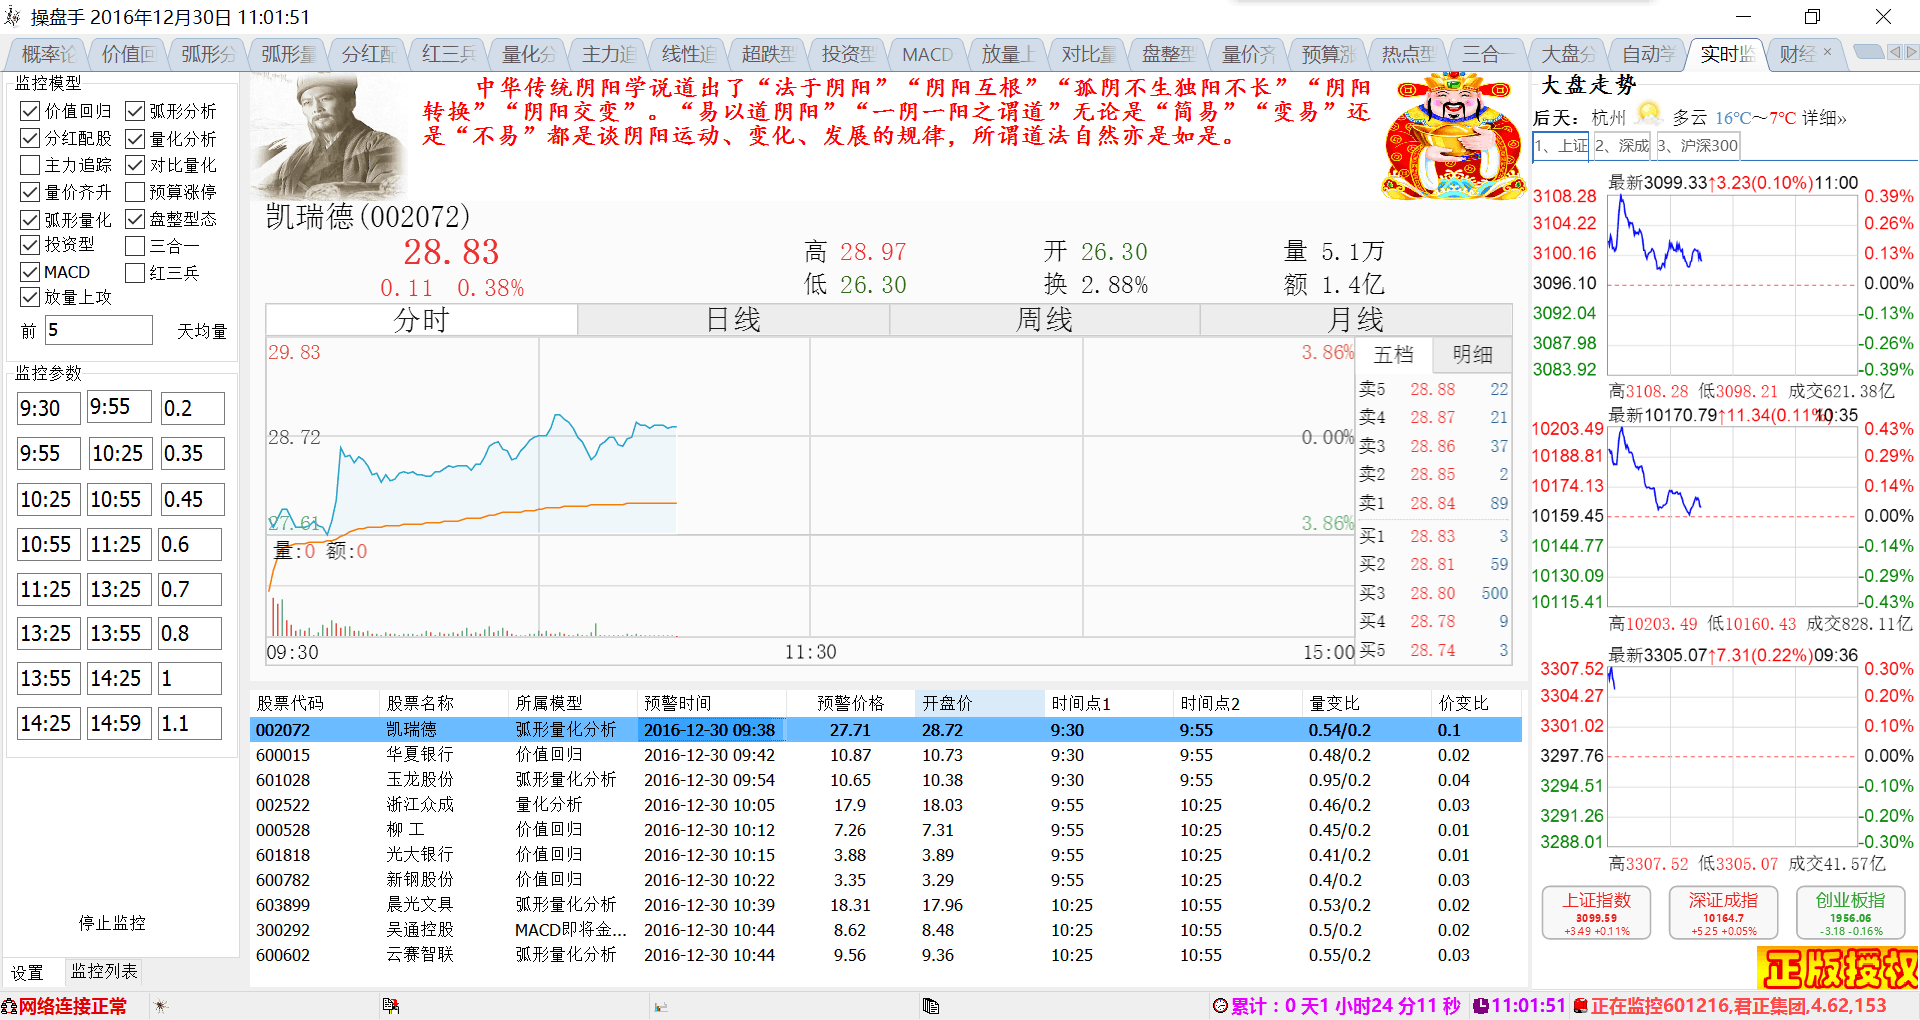The image size is (1920, 1020).
Task: Click 停止监控 button
Action: (112, 923)
